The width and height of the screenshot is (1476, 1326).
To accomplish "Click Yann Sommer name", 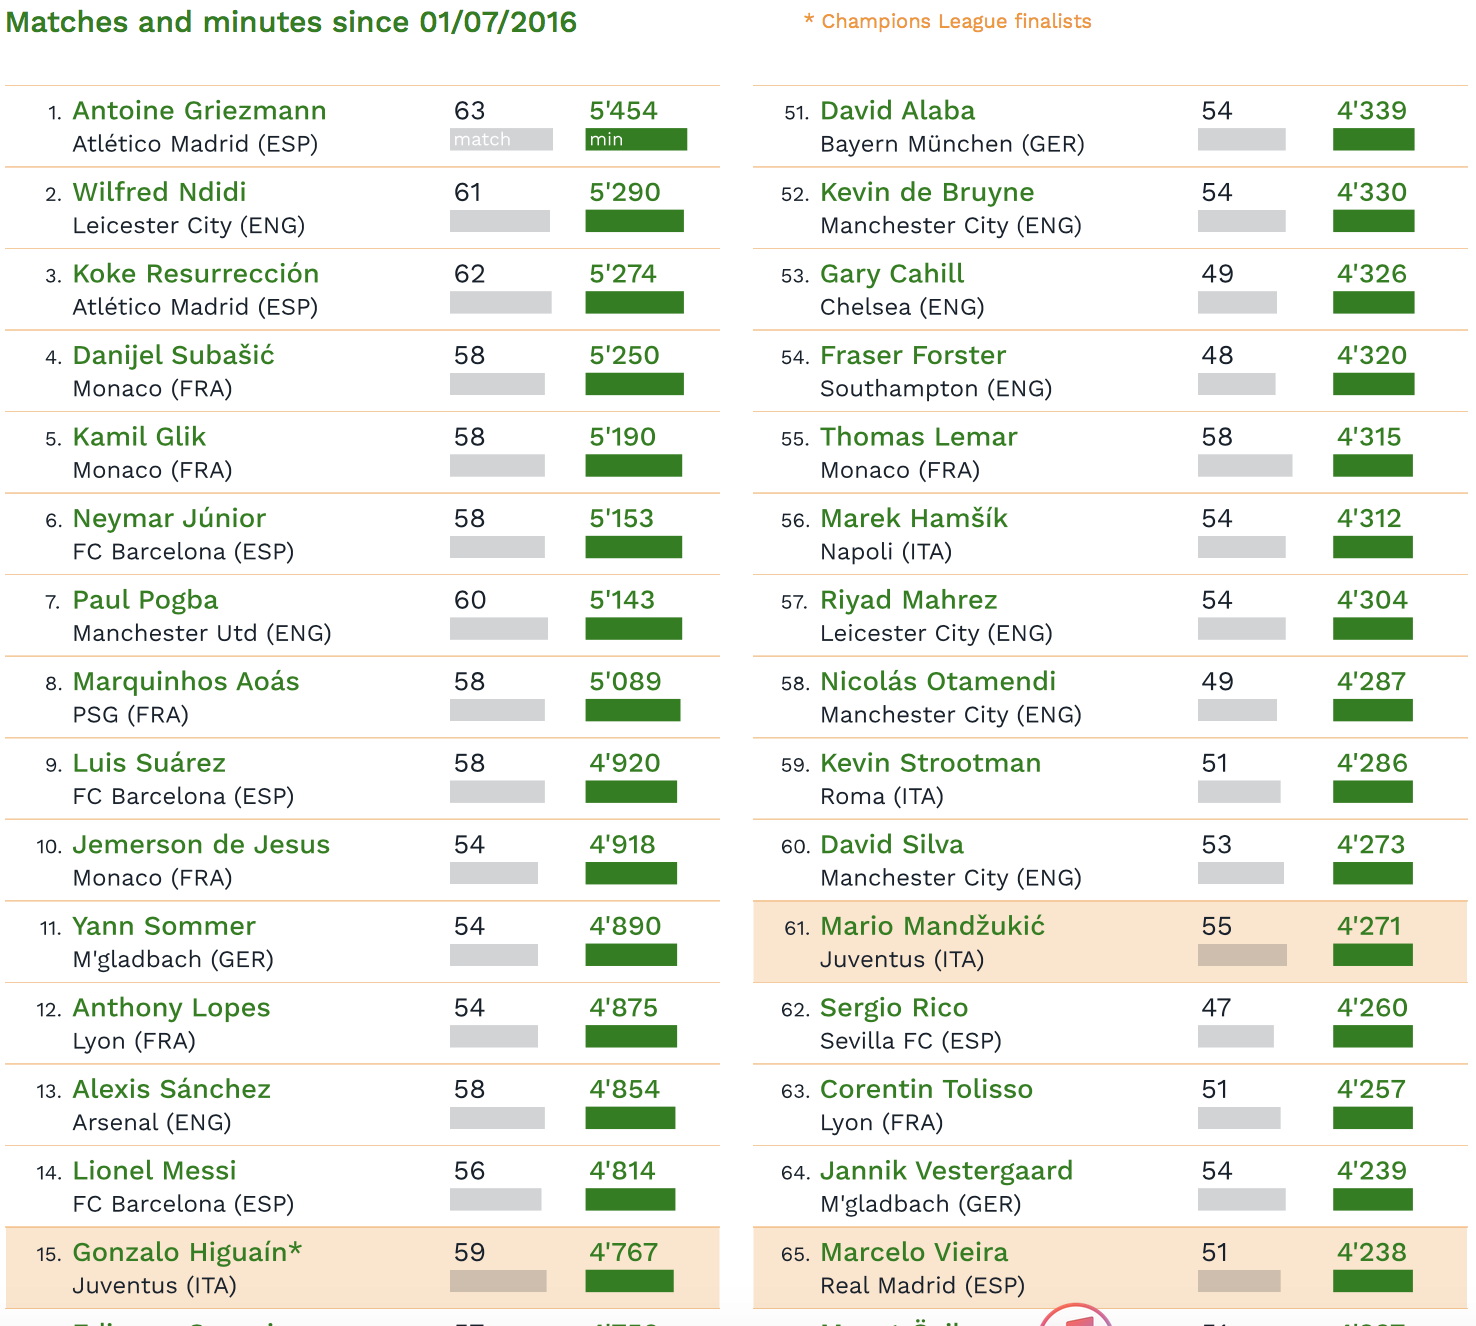I will pyautogui.click(x=164, y=926).
